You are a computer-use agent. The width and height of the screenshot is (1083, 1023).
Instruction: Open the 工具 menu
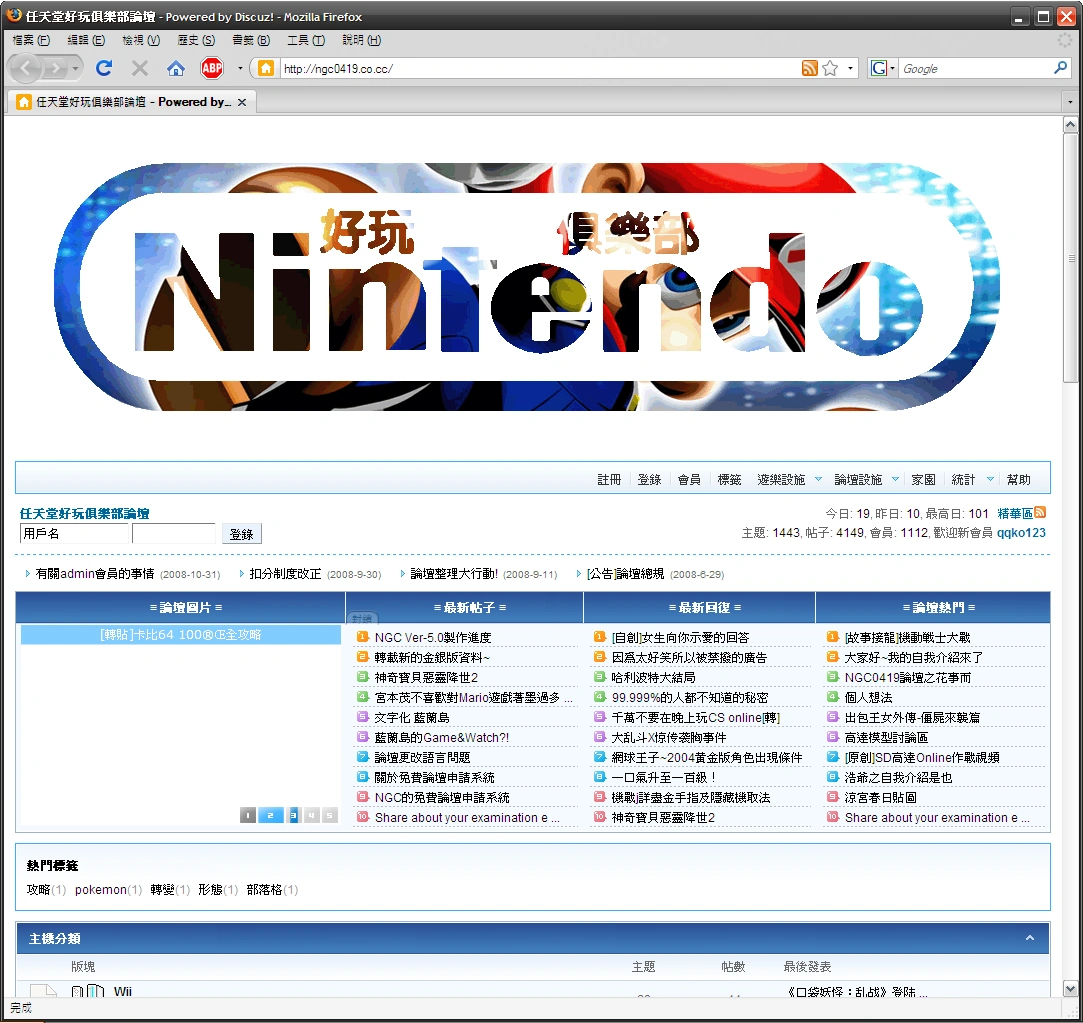tap(306, 40)
